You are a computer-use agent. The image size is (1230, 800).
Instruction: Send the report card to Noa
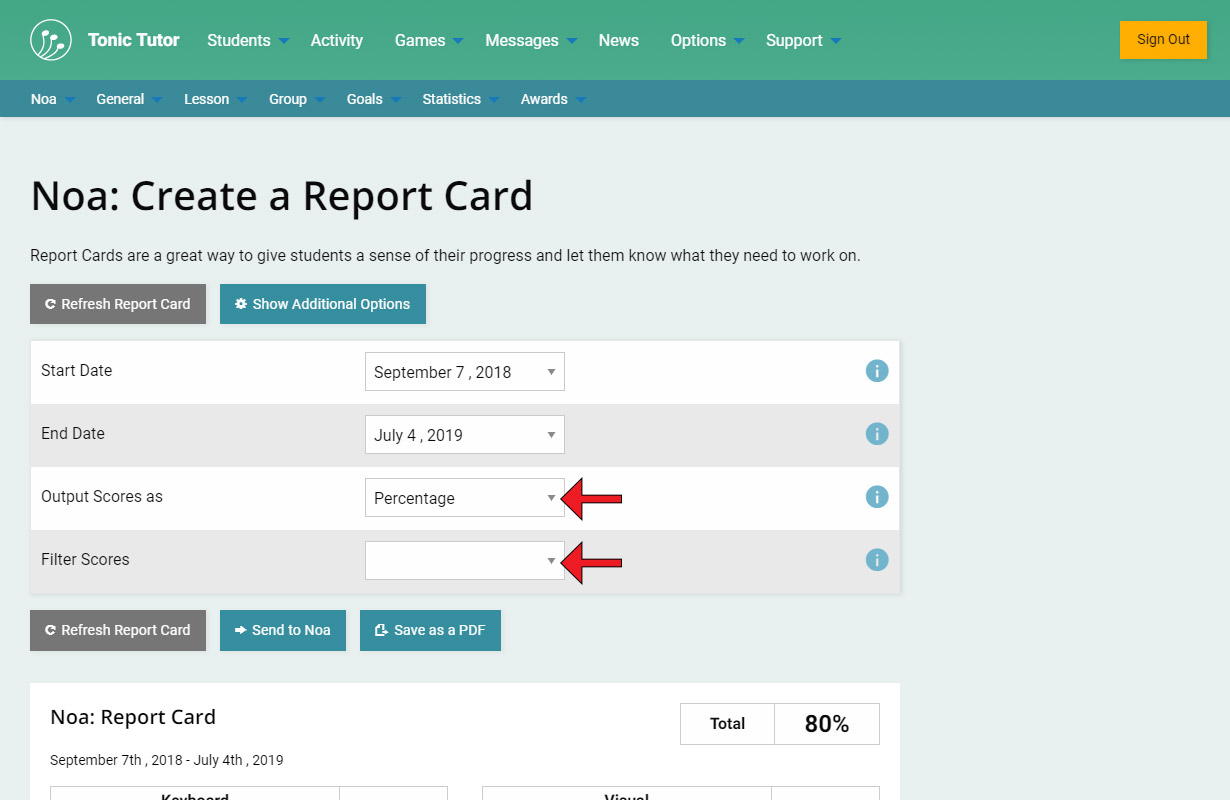point(282,630)
